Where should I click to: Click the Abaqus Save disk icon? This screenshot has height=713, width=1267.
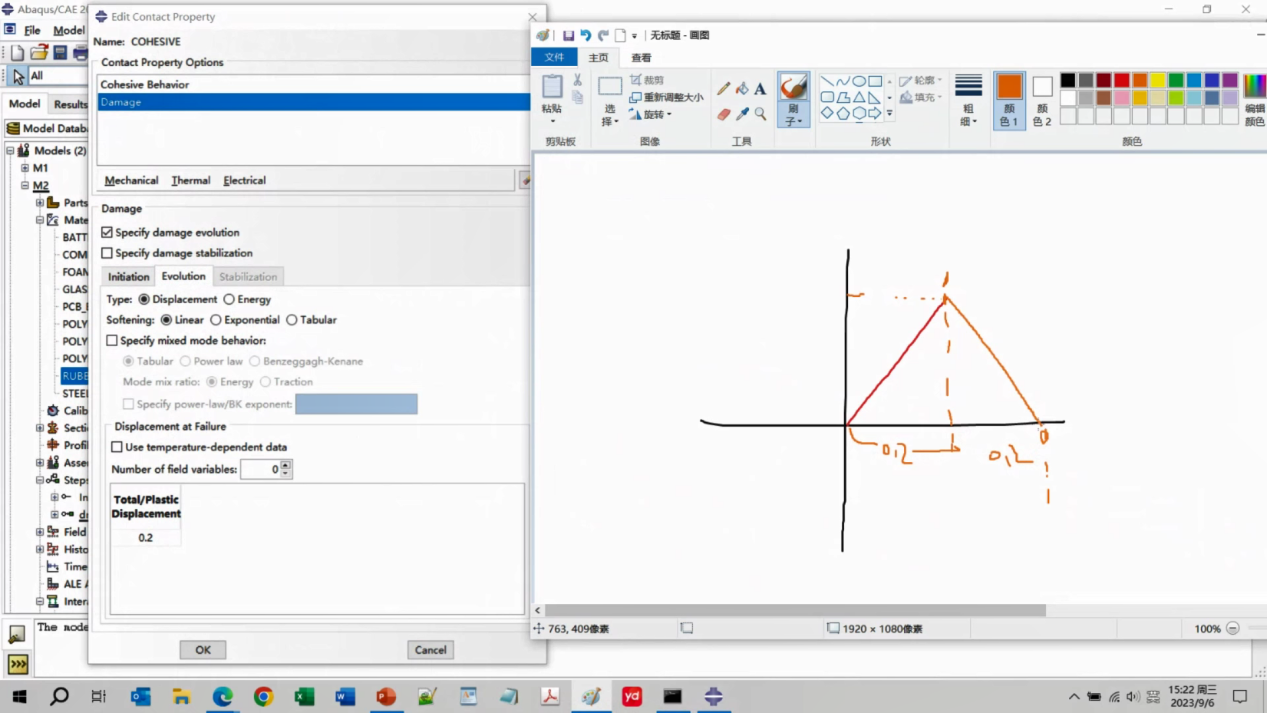(x=60, y=53)
